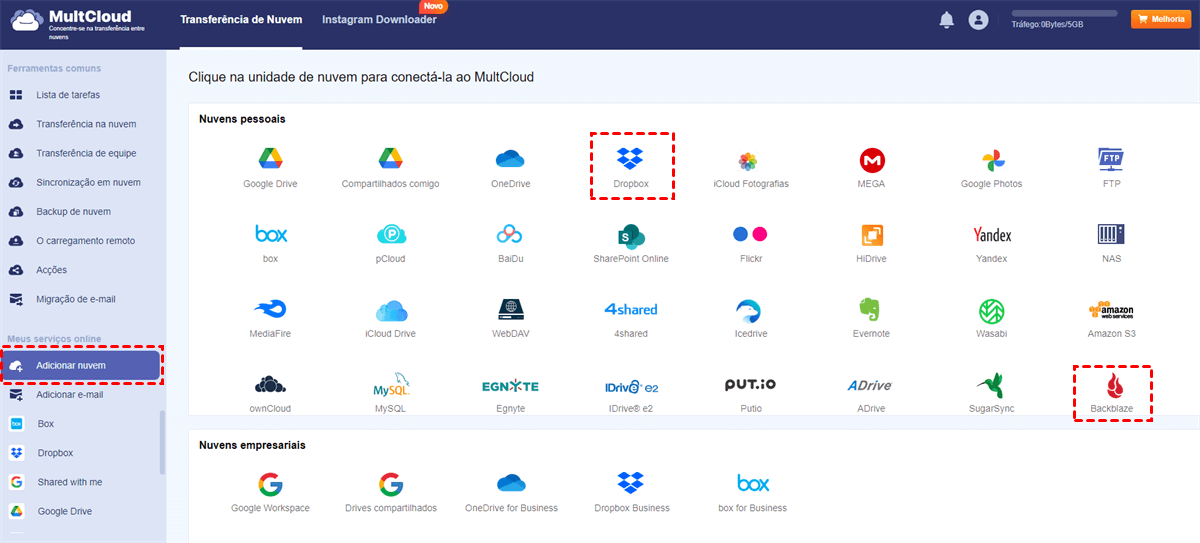Choose the FTP connection icon
The image size is (1200, 543).
click(x=1111, y=168)
